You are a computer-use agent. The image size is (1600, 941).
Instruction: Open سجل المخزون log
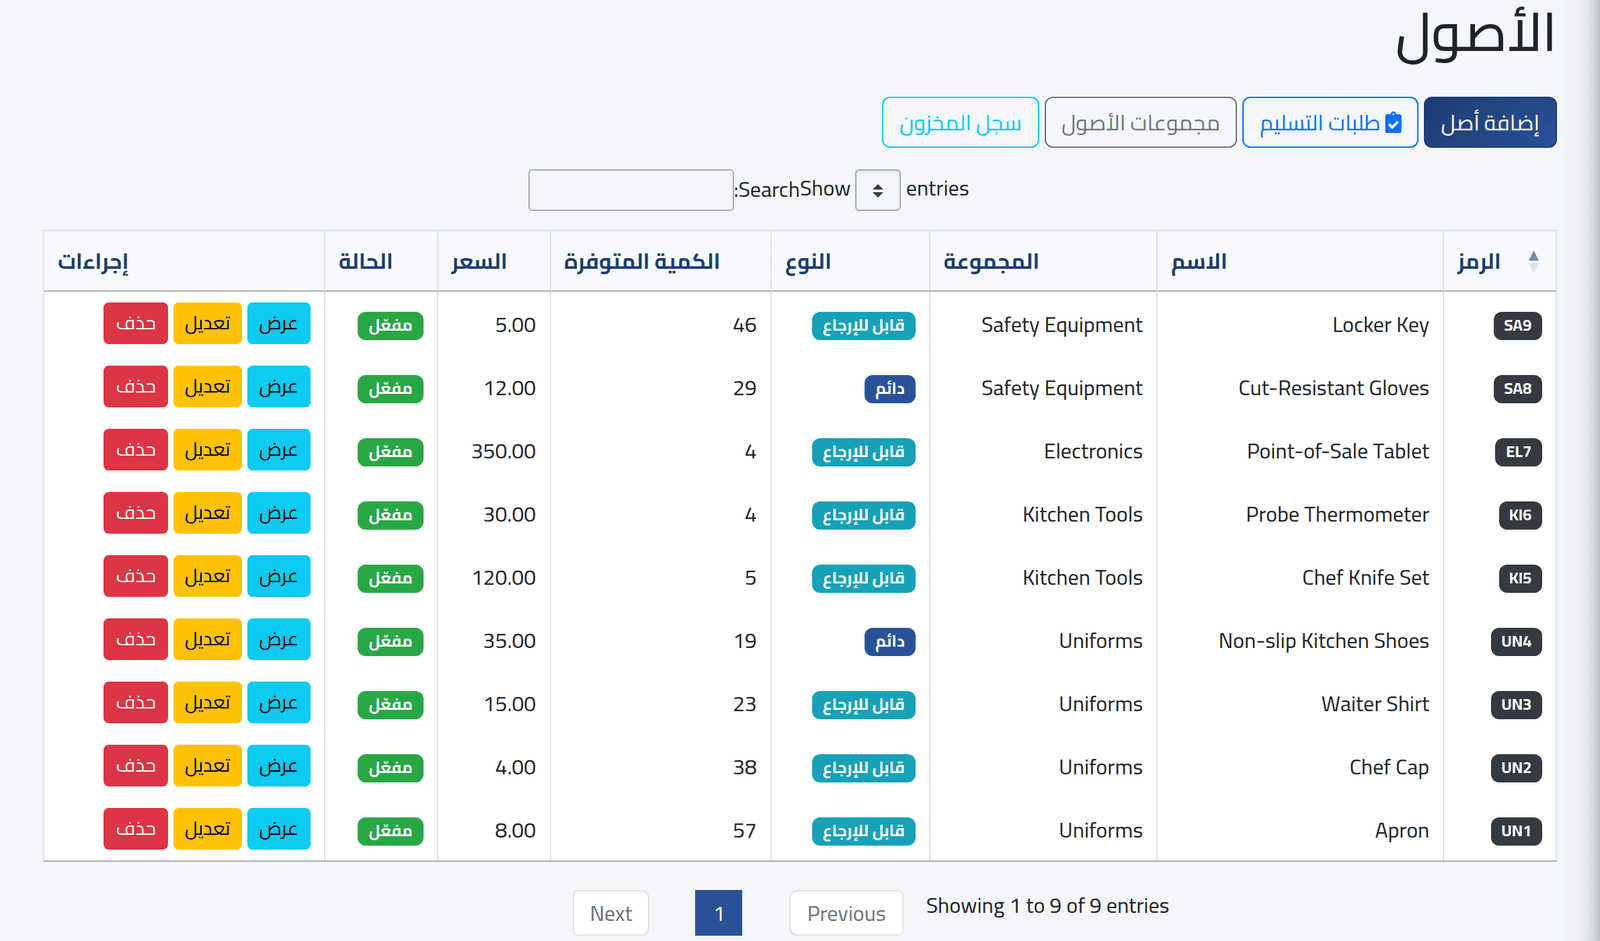(x=960, y=122)
